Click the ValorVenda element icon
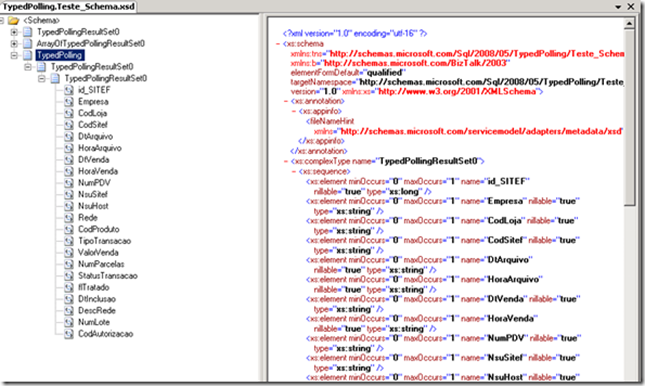This screenshot has height=386, width=645. pos(69,252)
